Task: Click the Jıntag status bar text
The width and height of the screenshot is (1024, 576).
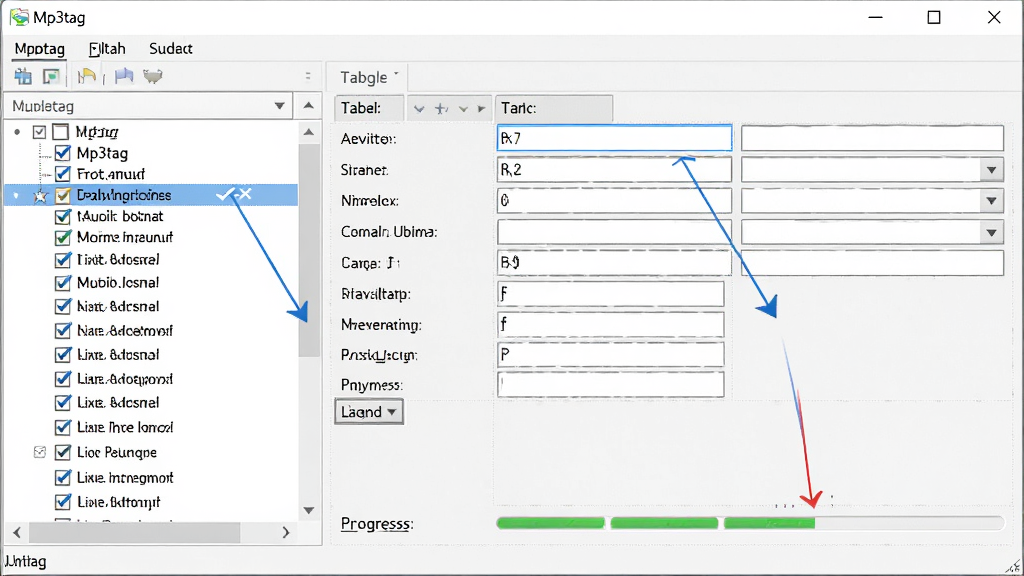Action: coord(26,562)
